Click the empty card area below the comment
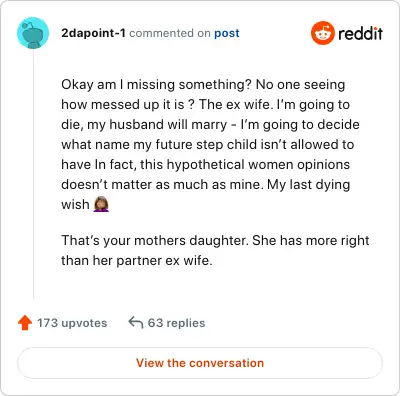 point(213,287)
